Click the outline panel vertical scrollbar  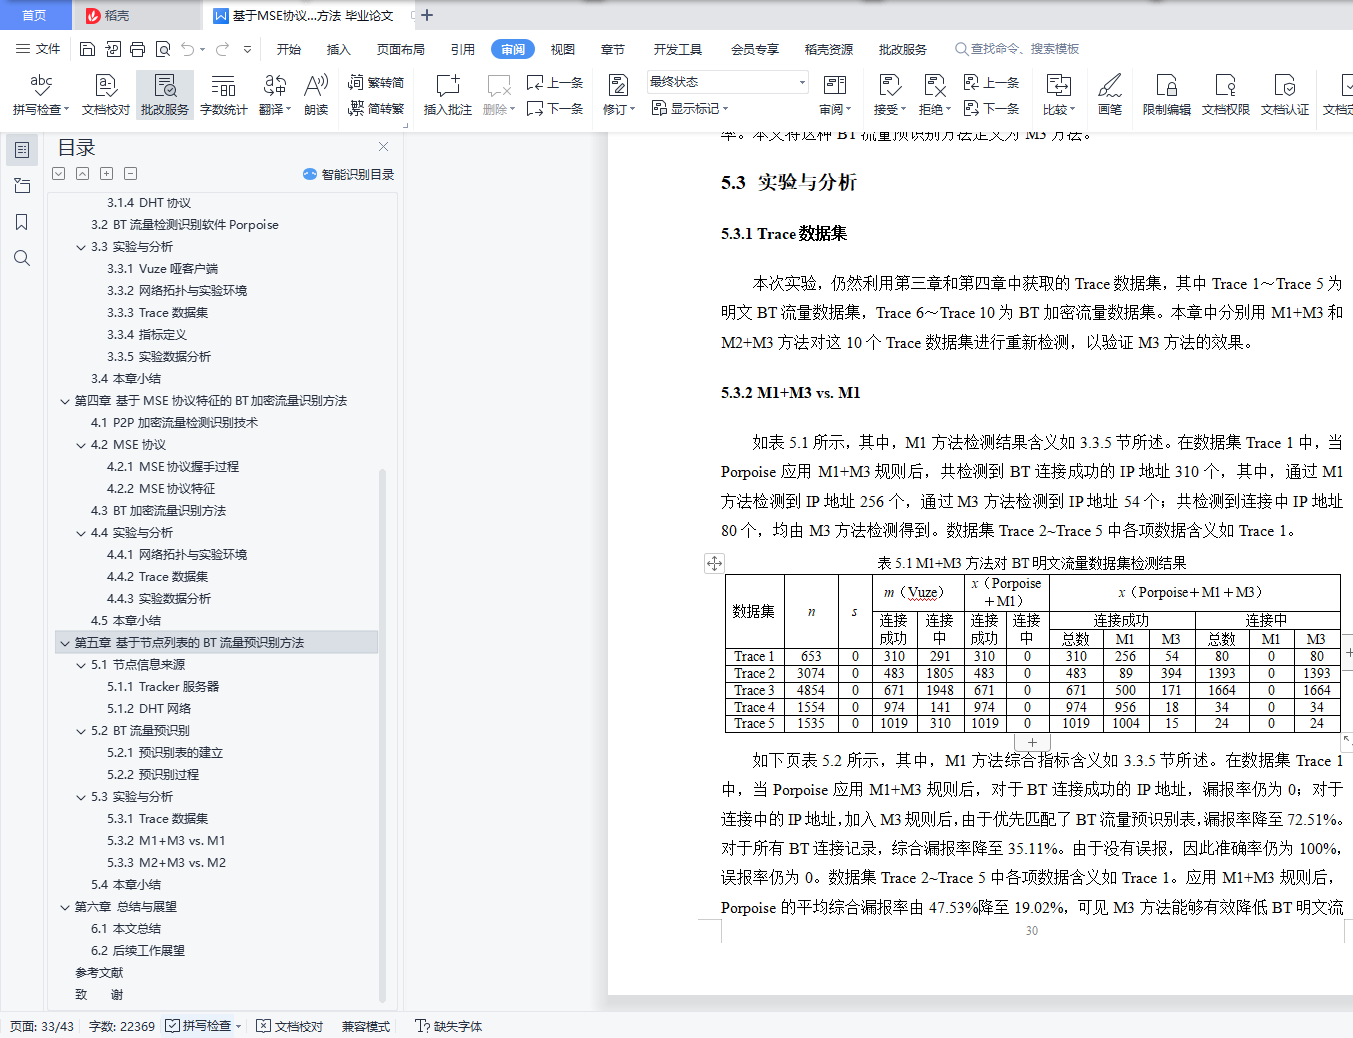pos(382,735)
